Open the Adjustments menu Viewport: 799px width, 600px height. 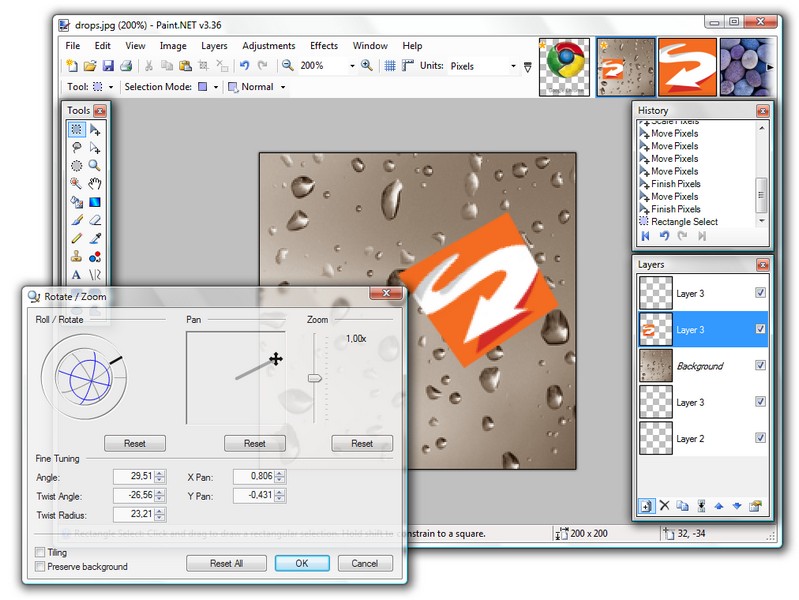(x=269, y=45)
